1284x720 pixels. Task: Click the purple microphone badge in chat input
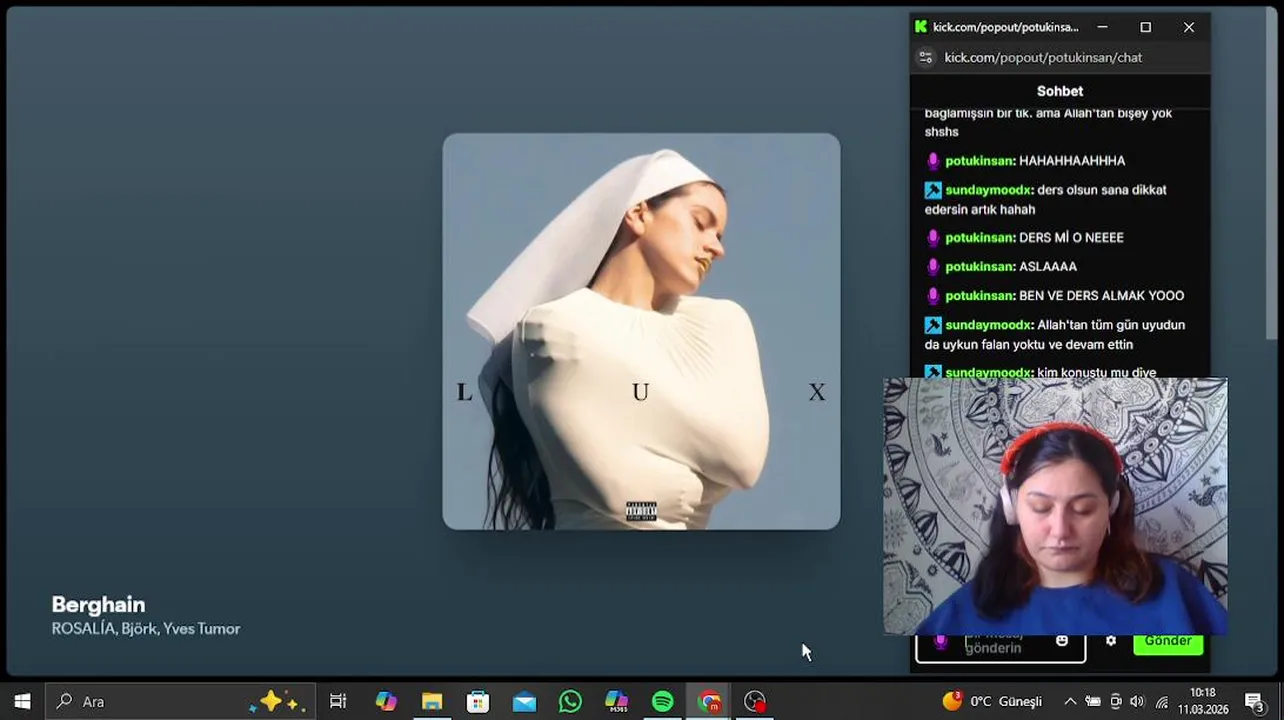coord(939,642)
